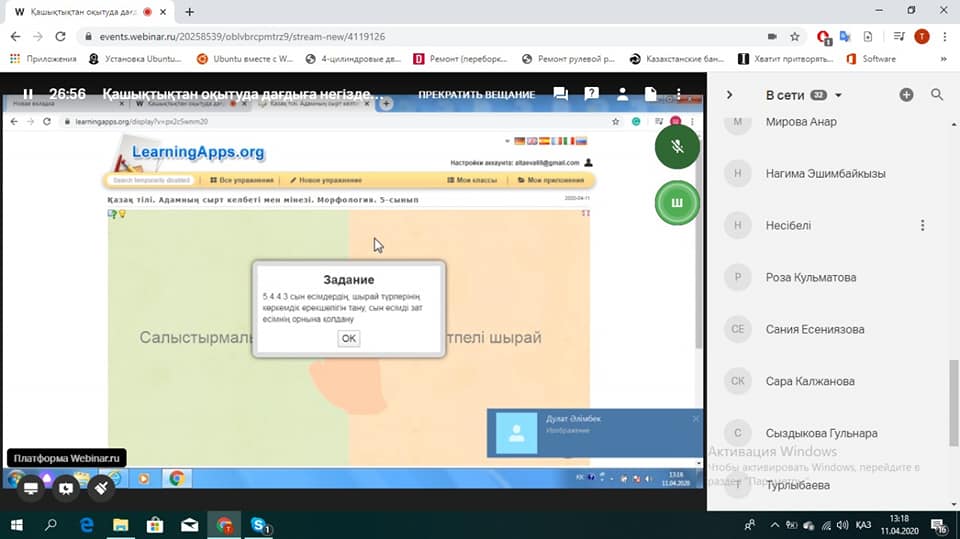
Task: Open options dots next to Несібелі
Action: point(923,225)
